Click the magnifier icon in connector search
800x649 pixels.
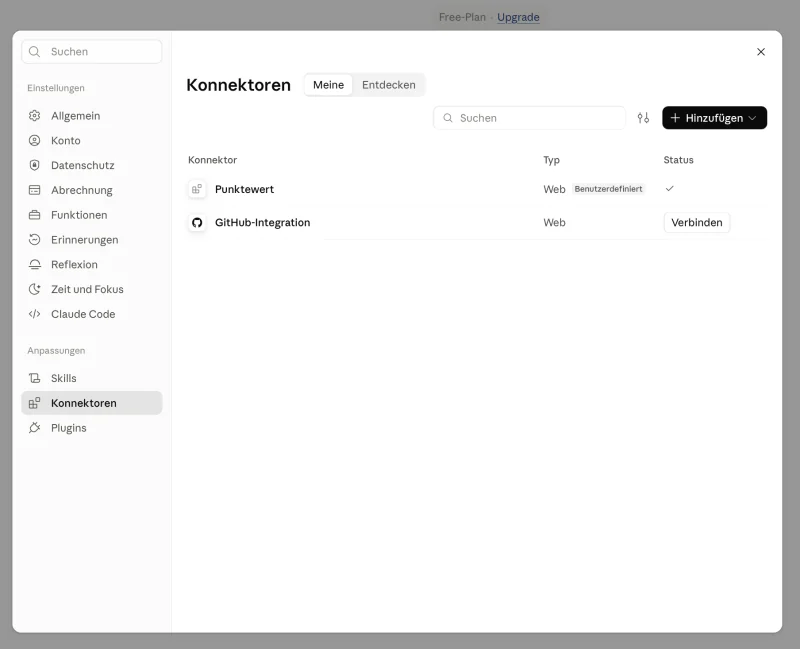pyautogui.click(x=447, y=118)
